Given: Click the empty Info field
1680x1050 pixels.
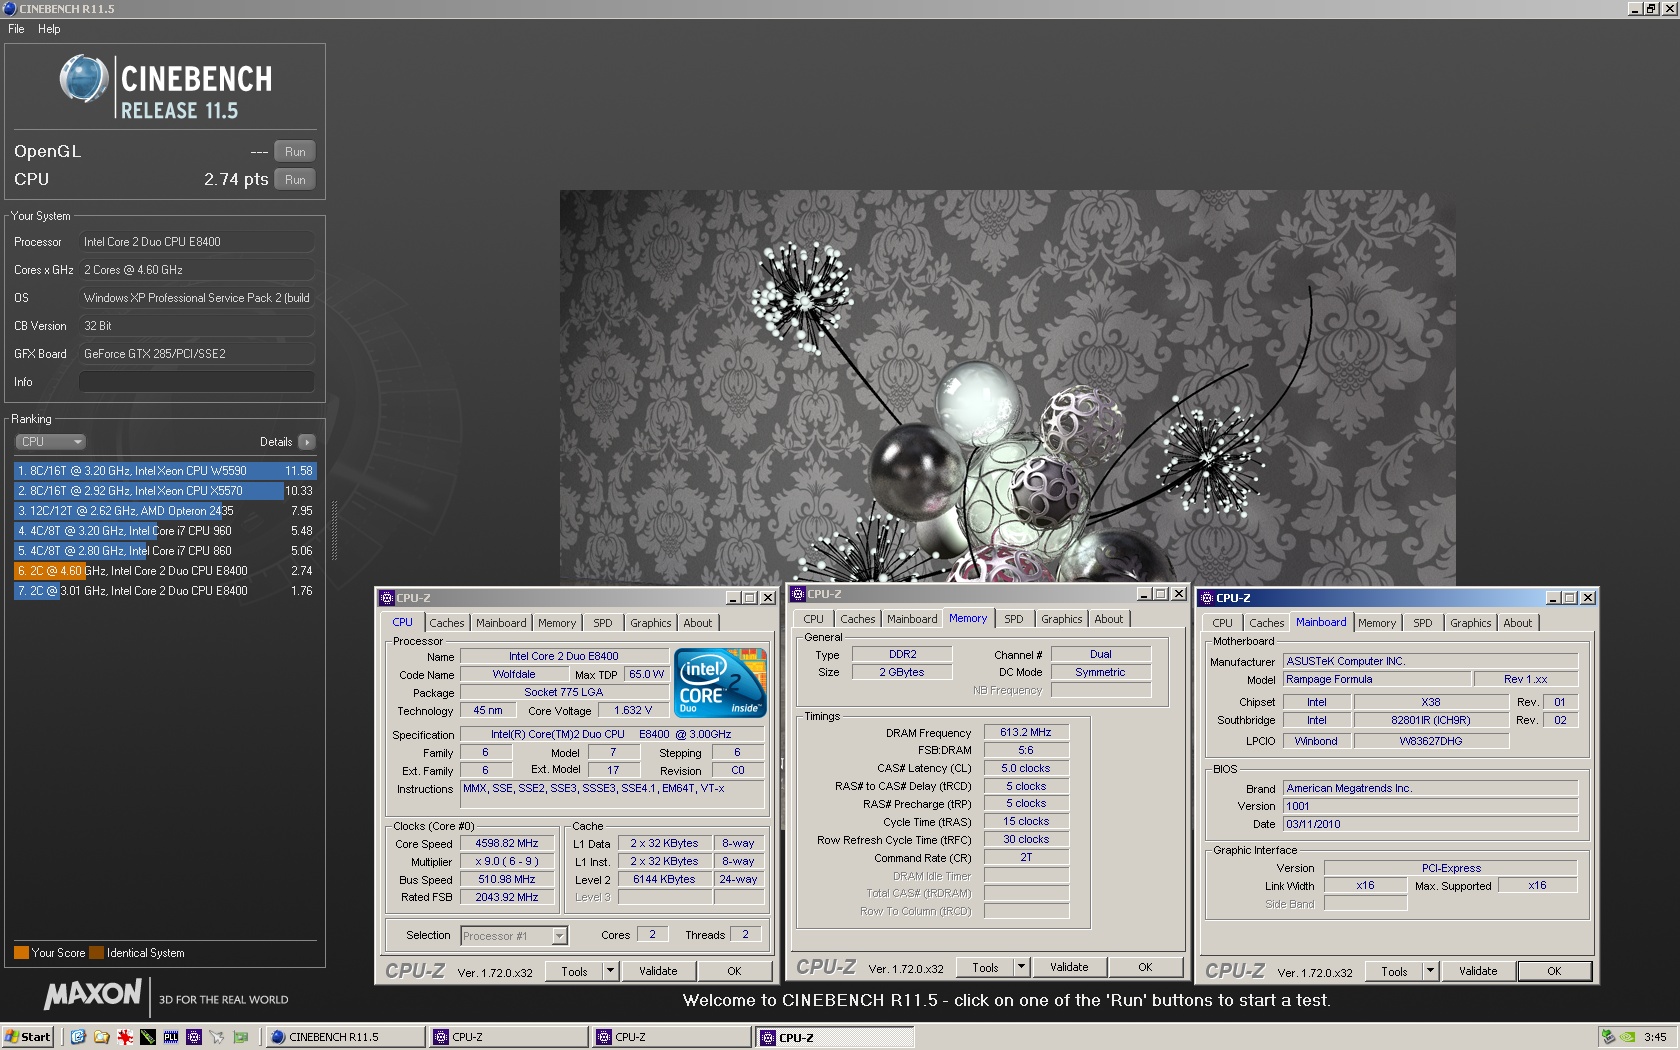Looking at the screenshot, I should (197, 382).
